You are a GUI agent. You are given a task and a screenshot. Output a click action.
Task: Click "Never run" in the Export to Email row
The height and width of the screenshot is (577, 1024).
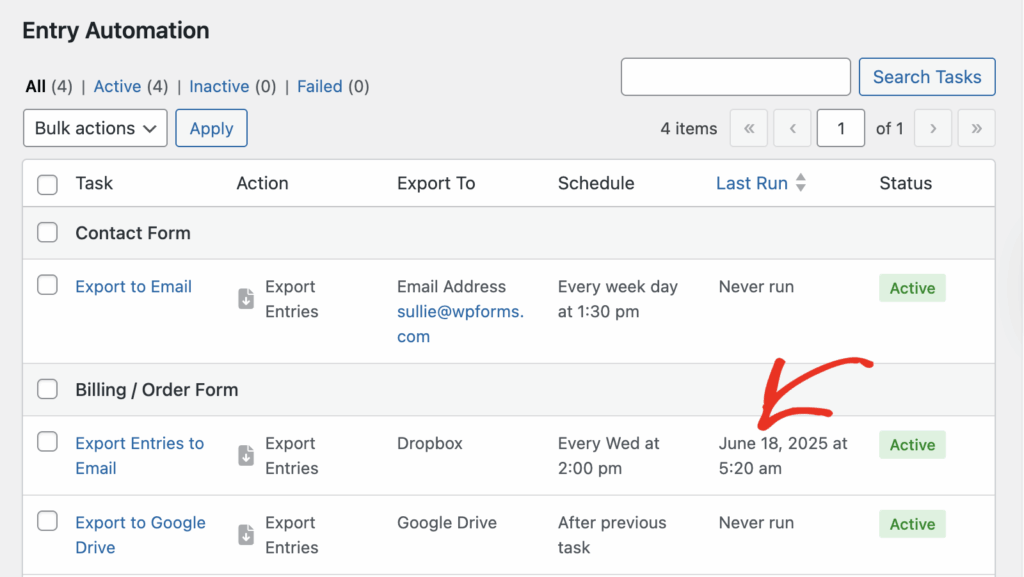[x=756, y=287]
